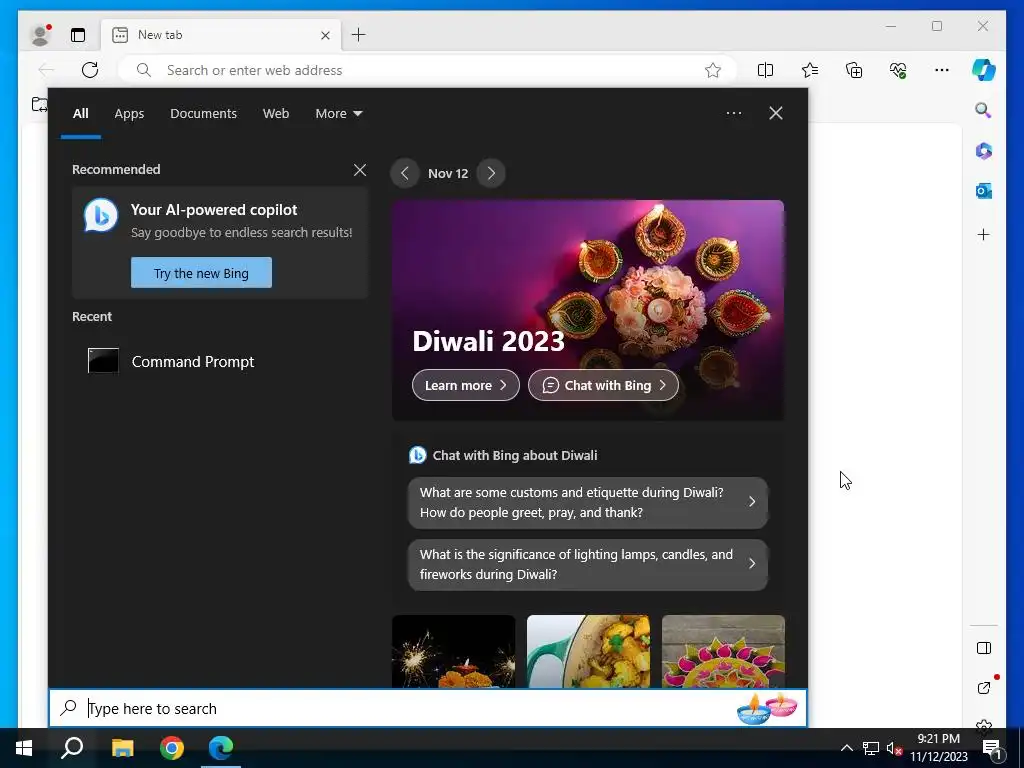Screen dimensions: 1024x768
Task: Go to previous day before Nov 12
Action: click(405, 173)
